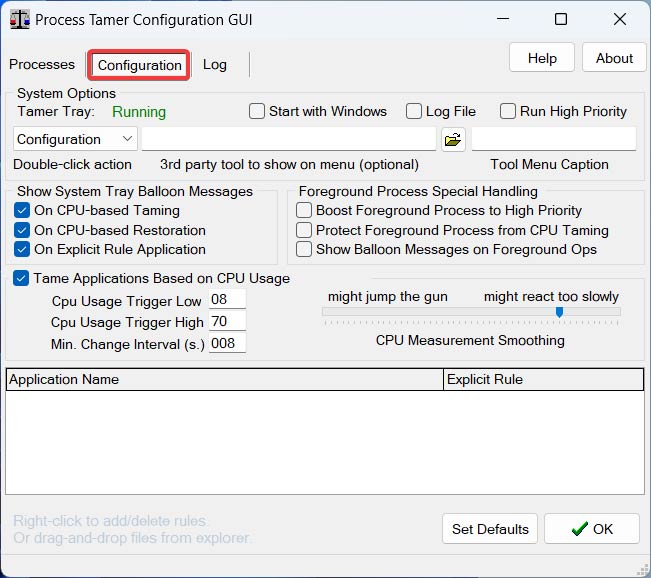Click the green checkmark on OK button

pyautogui.click(x=580, y=529)
